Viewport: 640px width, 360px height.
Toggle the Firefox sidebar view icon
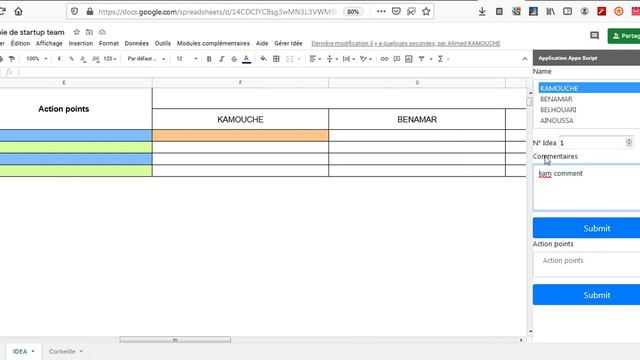pyautogui.click(x=567, y=11)
